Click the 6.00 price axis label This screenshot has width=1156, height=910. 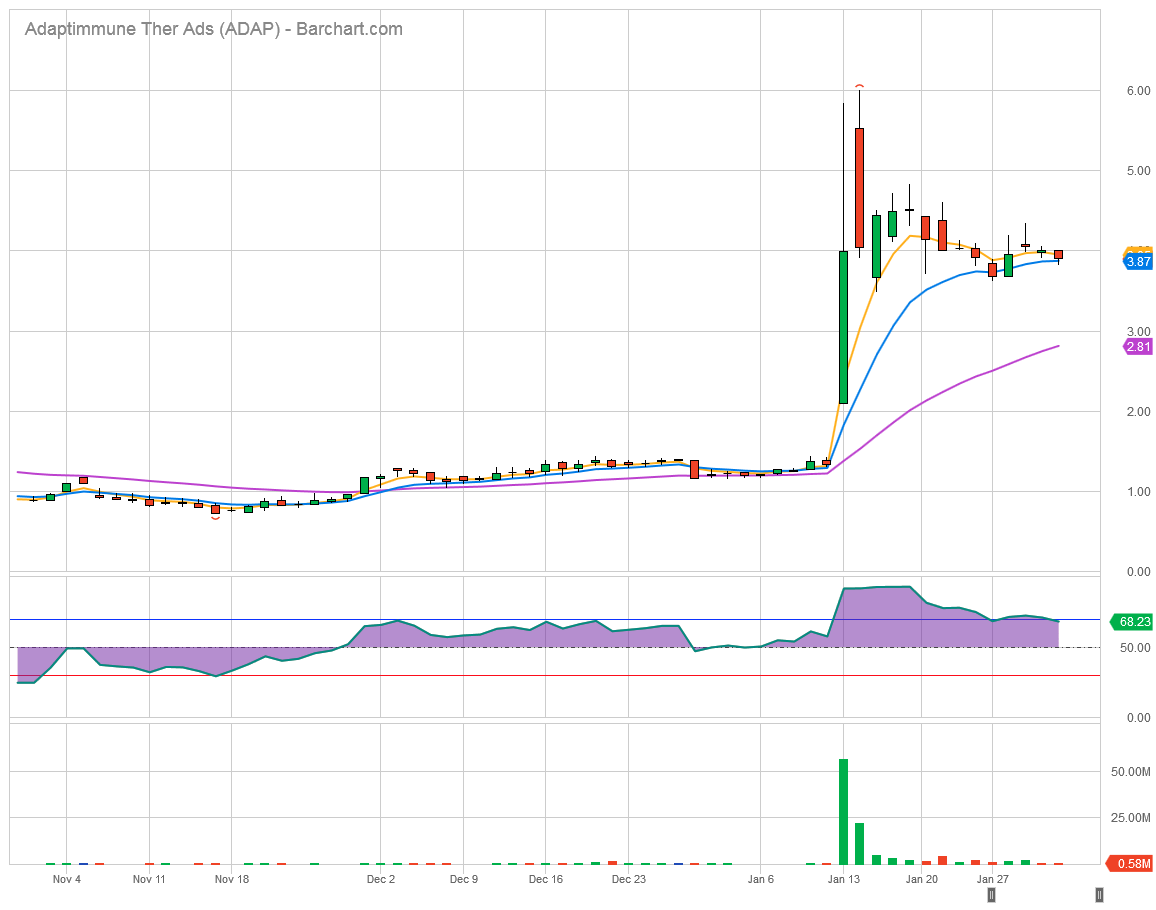click(x=1138, y=91)
